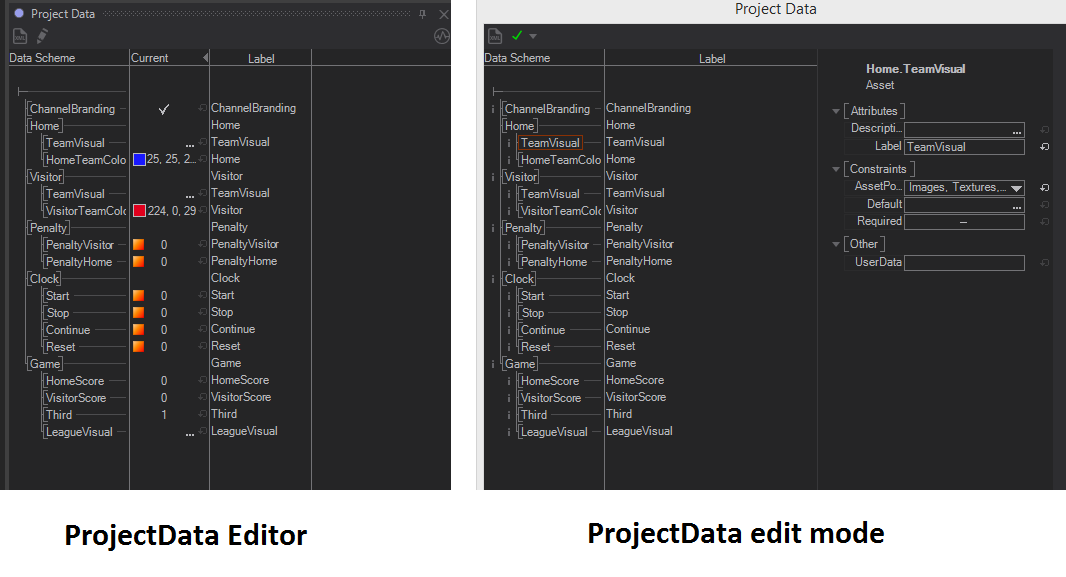Image resolution: width=1066 pixels, height=577 pixels.
Task: Toggle the ChannelBranding checkmark value
Action: click(164, 109)
